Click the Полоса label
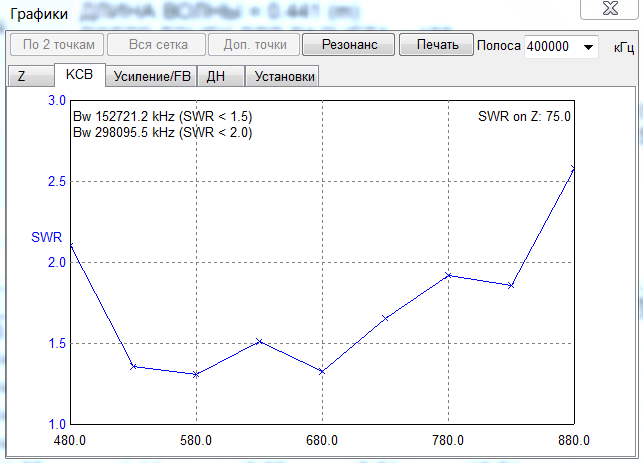Image resolution: width=643 pixels, height=463 pixels. [499, 46]
